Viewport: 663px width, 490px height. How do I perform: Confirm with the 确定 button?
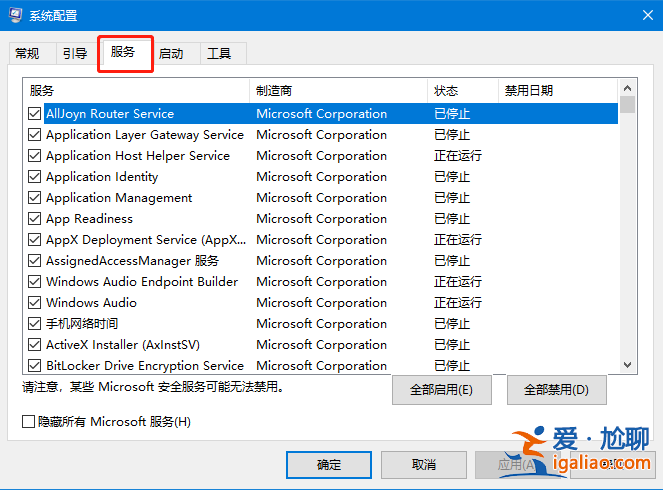pos(329,465)
